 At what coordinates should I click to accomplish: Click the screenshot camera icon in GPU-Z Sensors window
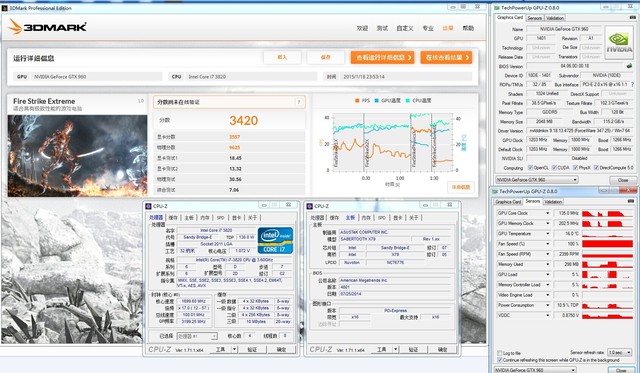631,201
